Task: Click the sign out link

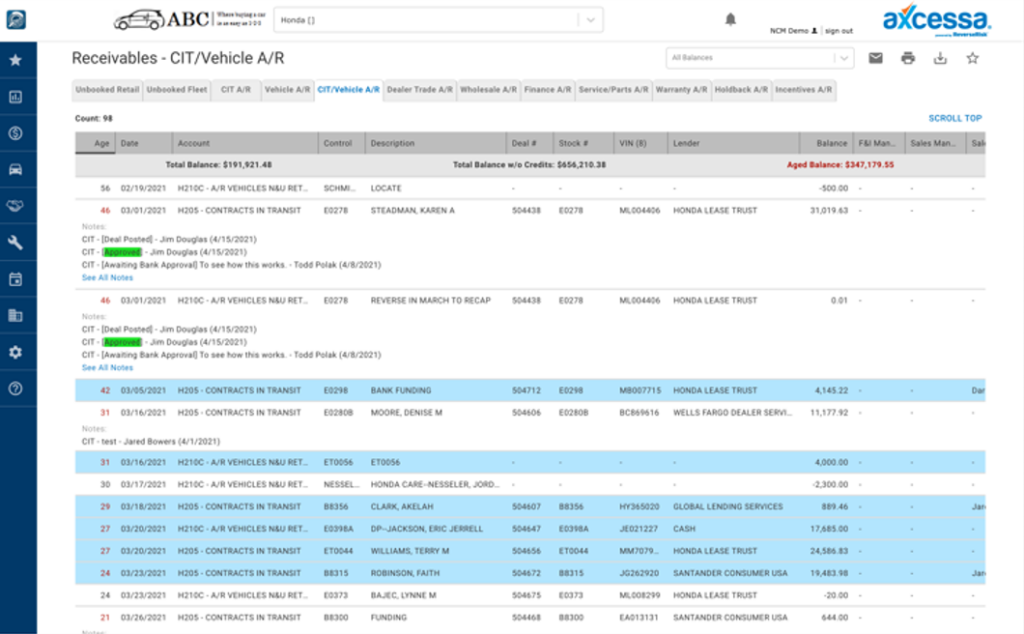Action: (839, 31)
